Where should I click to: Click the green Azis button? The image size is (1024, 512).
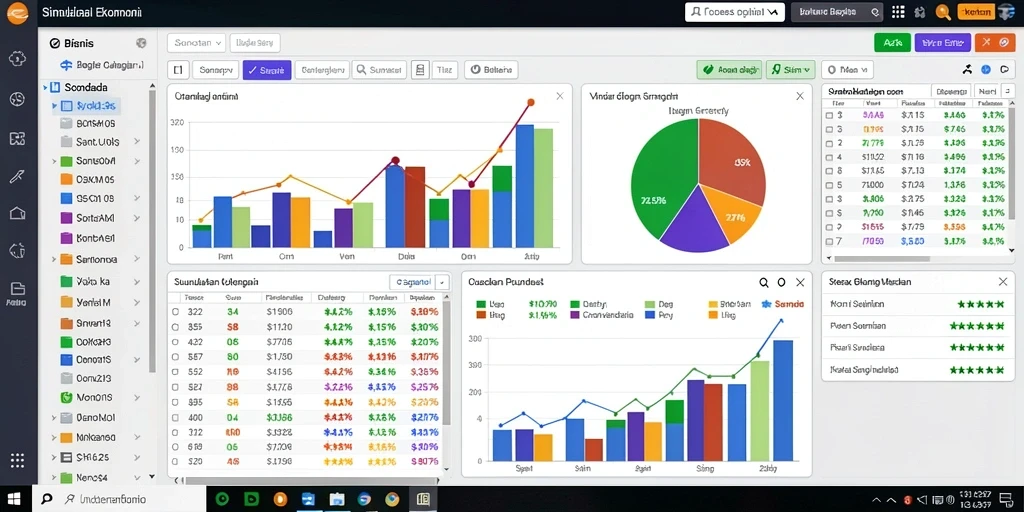point(892,42)
